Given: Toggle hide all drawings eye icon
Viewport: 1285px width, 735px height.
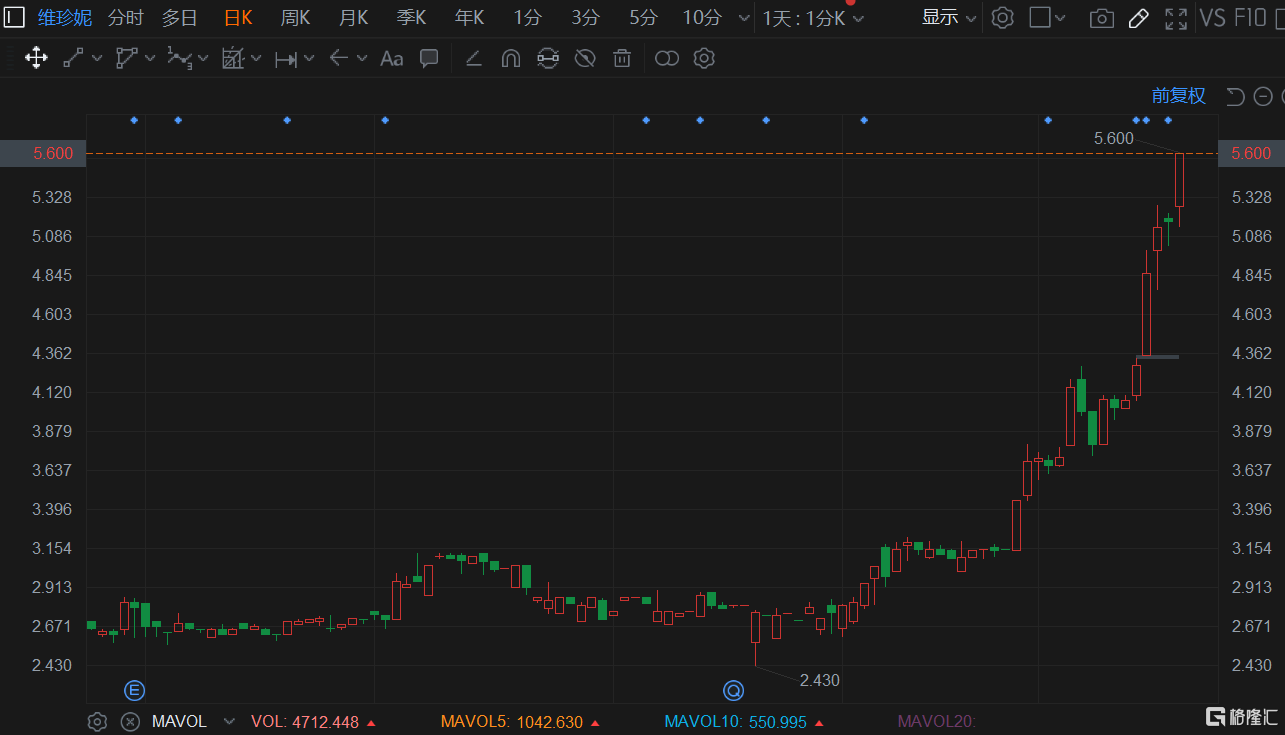Looking at the screenshot, I should (585, 58).
